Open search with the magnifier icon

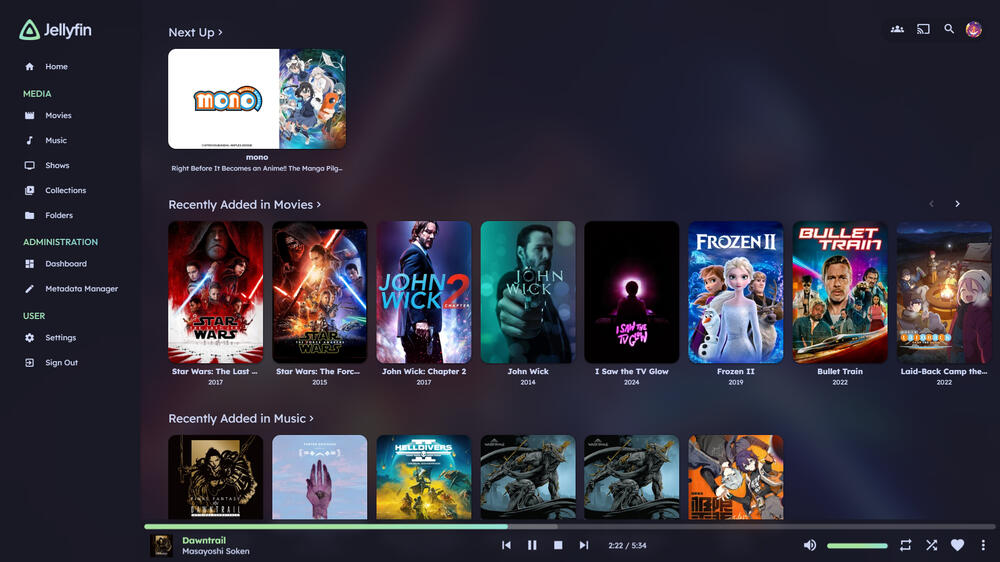click(x=949, y=29)
